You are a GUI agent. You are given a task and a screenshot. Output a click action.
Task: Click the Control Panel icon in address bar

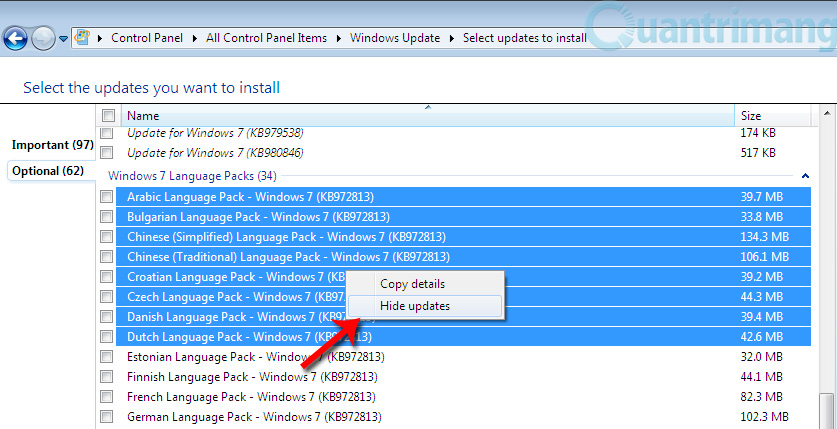[x=82, y=37]
